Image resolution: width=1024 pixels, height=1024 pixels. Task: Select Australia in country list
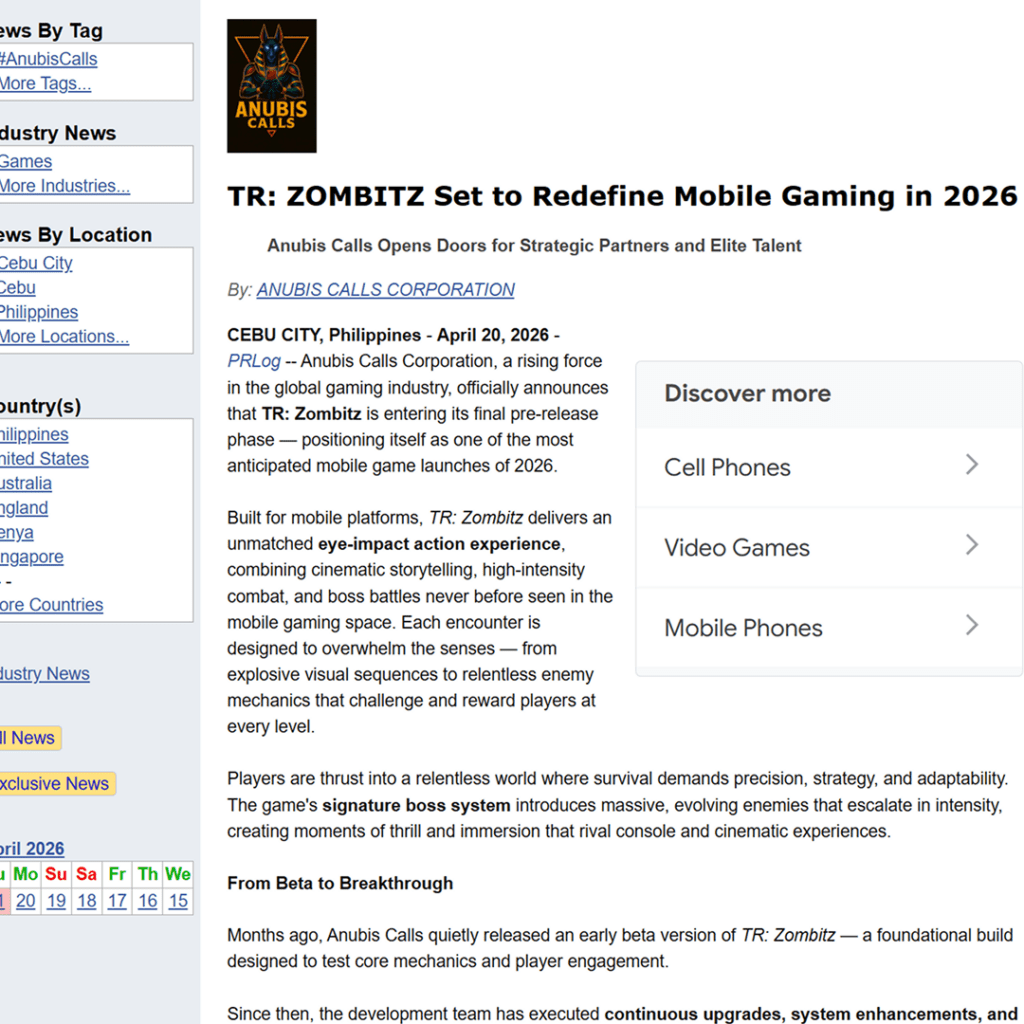click(x=26, y=483)
